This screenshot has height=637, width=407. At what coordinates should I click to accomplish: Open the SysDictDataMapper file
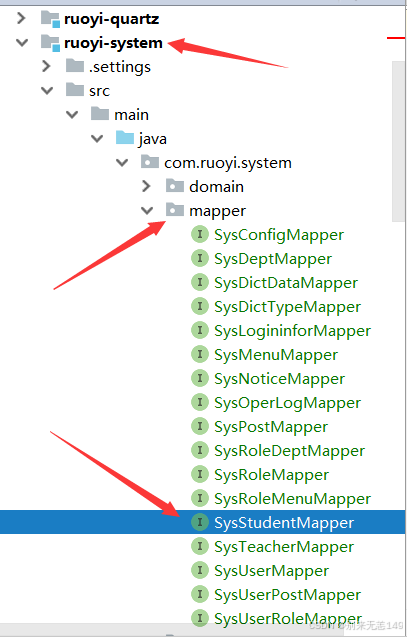point(286,283)
